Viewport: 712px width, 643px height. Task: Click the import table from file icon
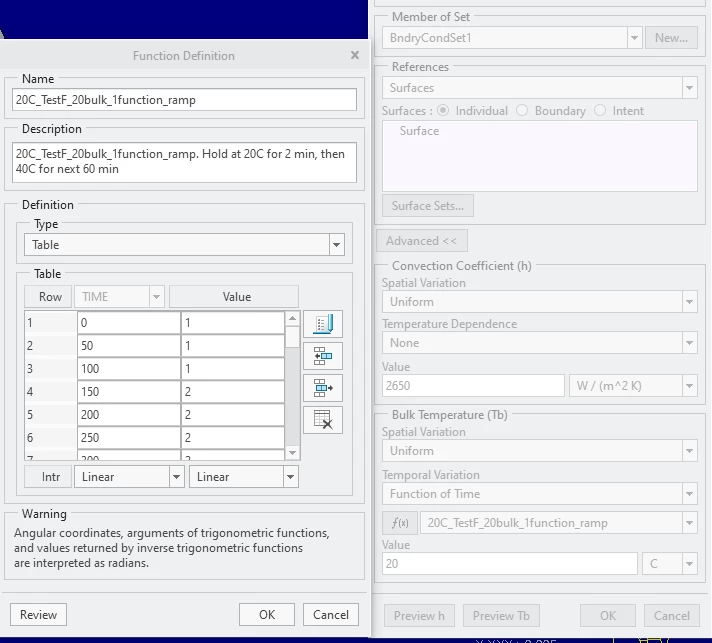click(323, 324)
